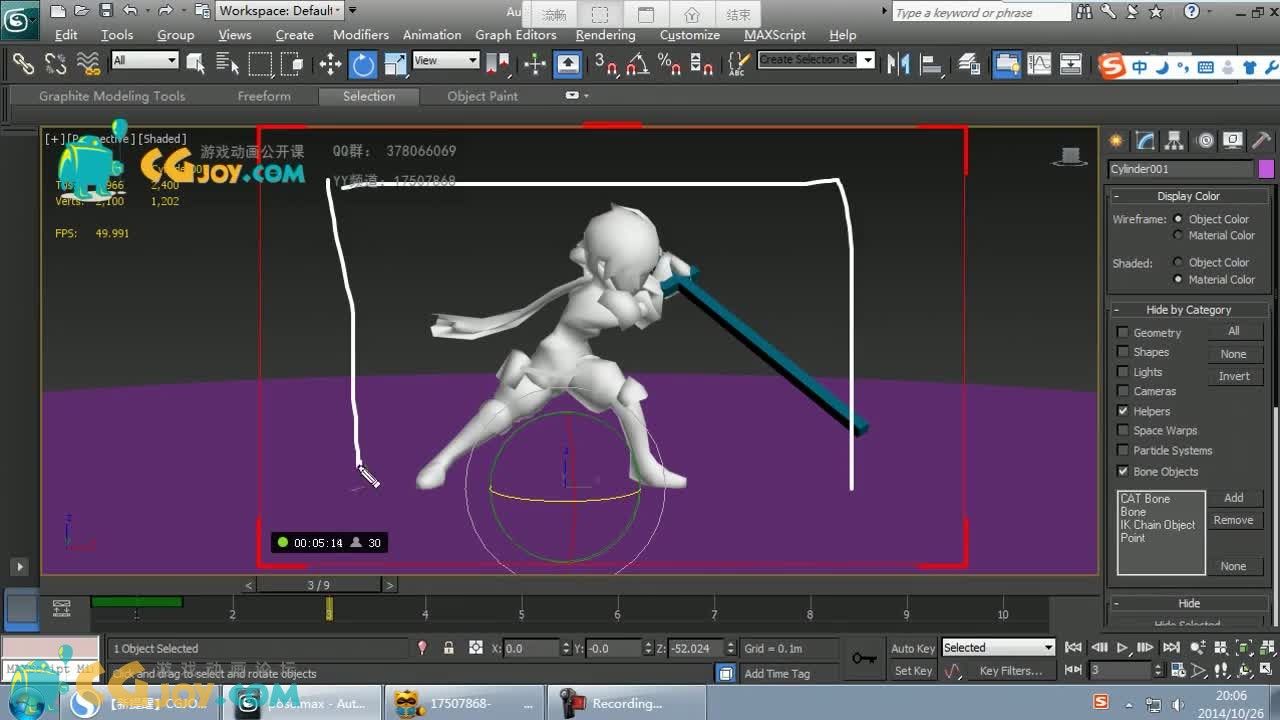Toggle the Percent Snap icon

[669, 63]
